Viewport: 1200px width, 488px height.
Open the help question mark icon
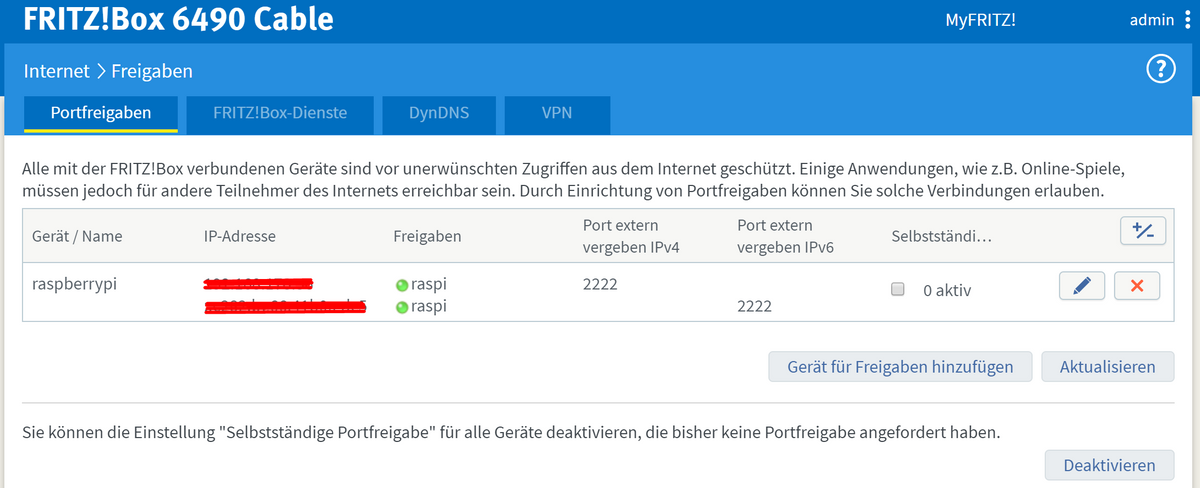click(1160, 70)
